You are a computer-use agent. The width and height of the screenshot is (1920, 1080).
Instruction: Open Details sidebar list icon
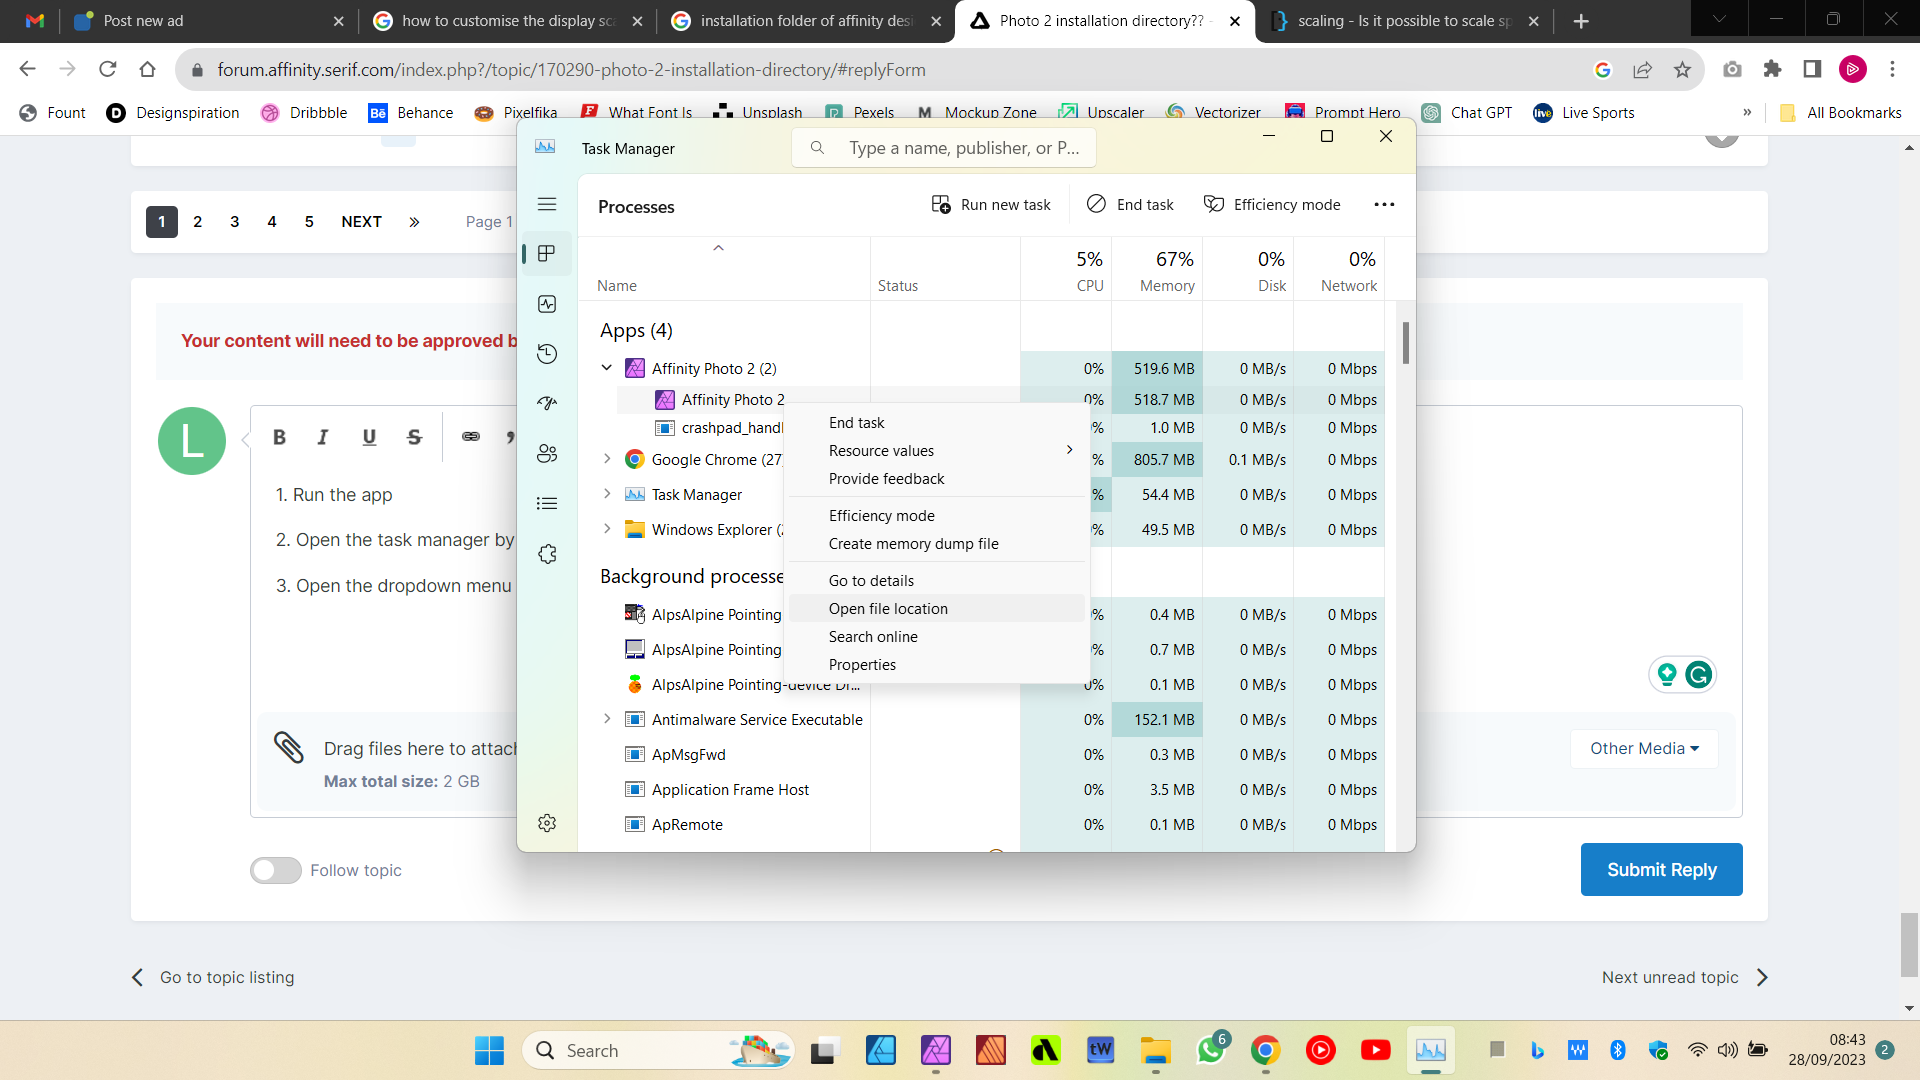pos(547,503)
